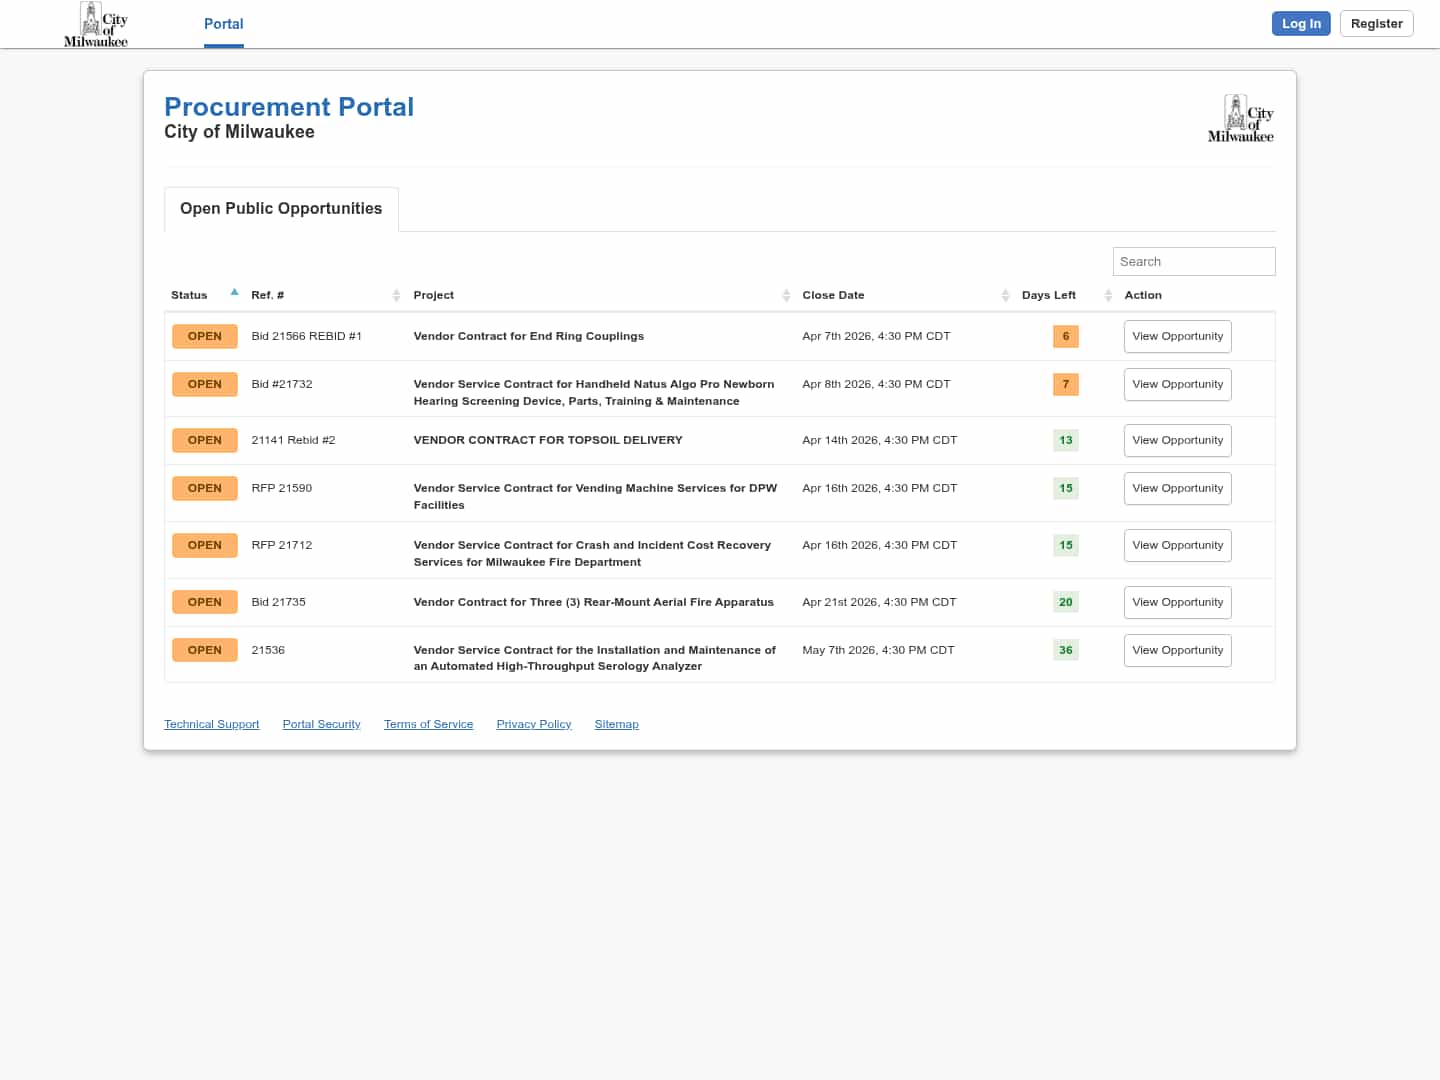
Task: Open the Privacy Policy link
Action: pos(533,724)
